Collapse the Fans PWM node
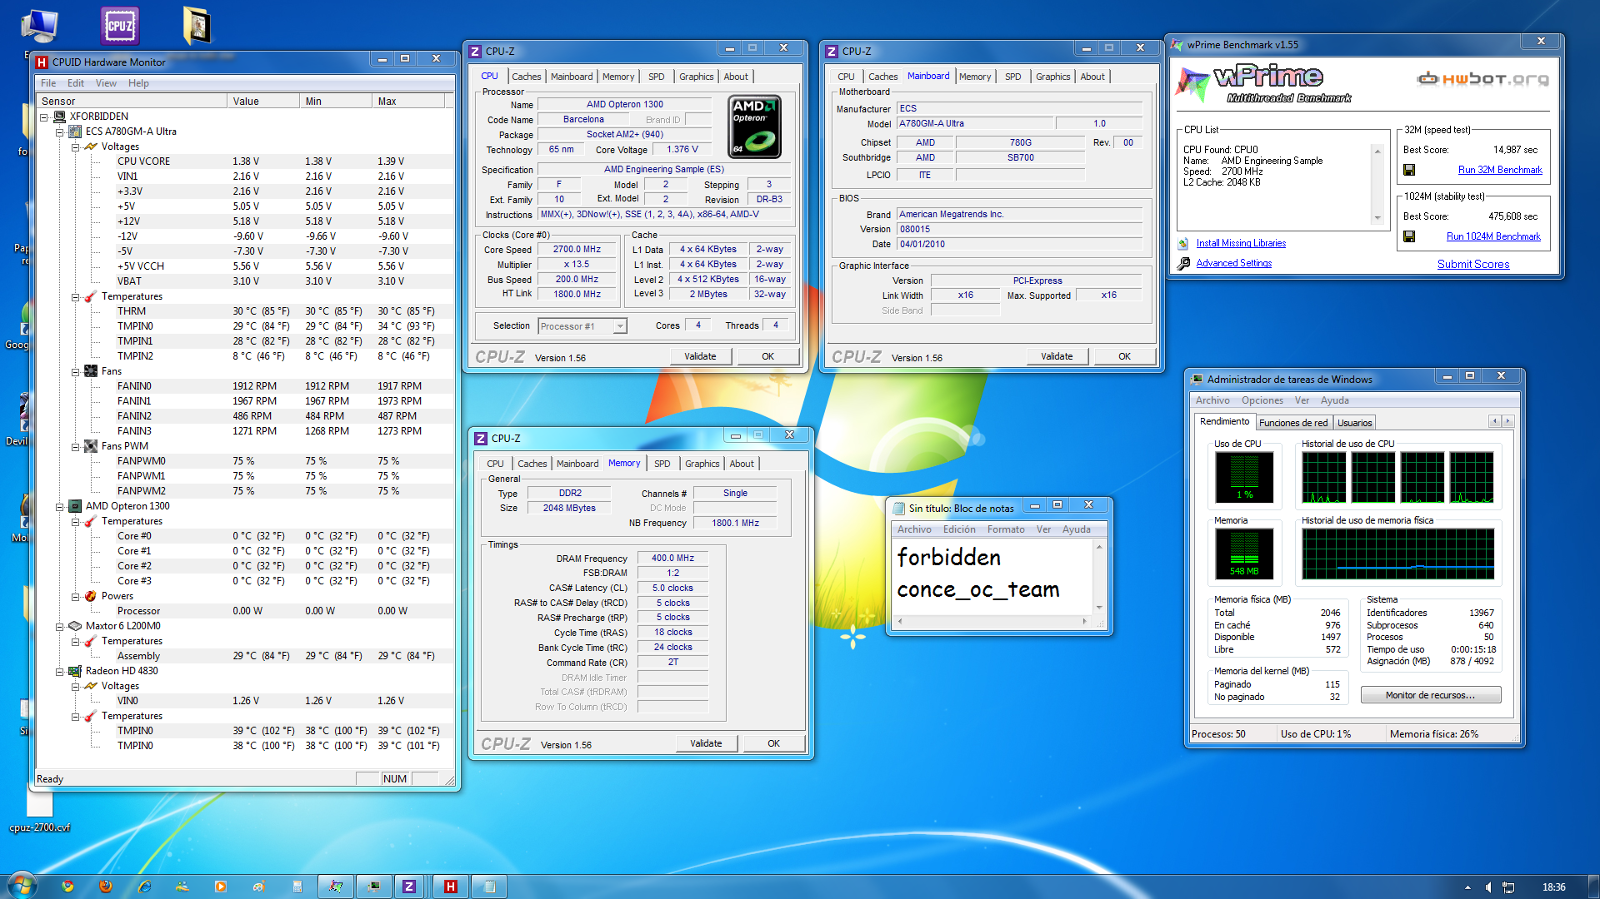This screenshot has width=1600, height=899. click(x=75, y=447)
